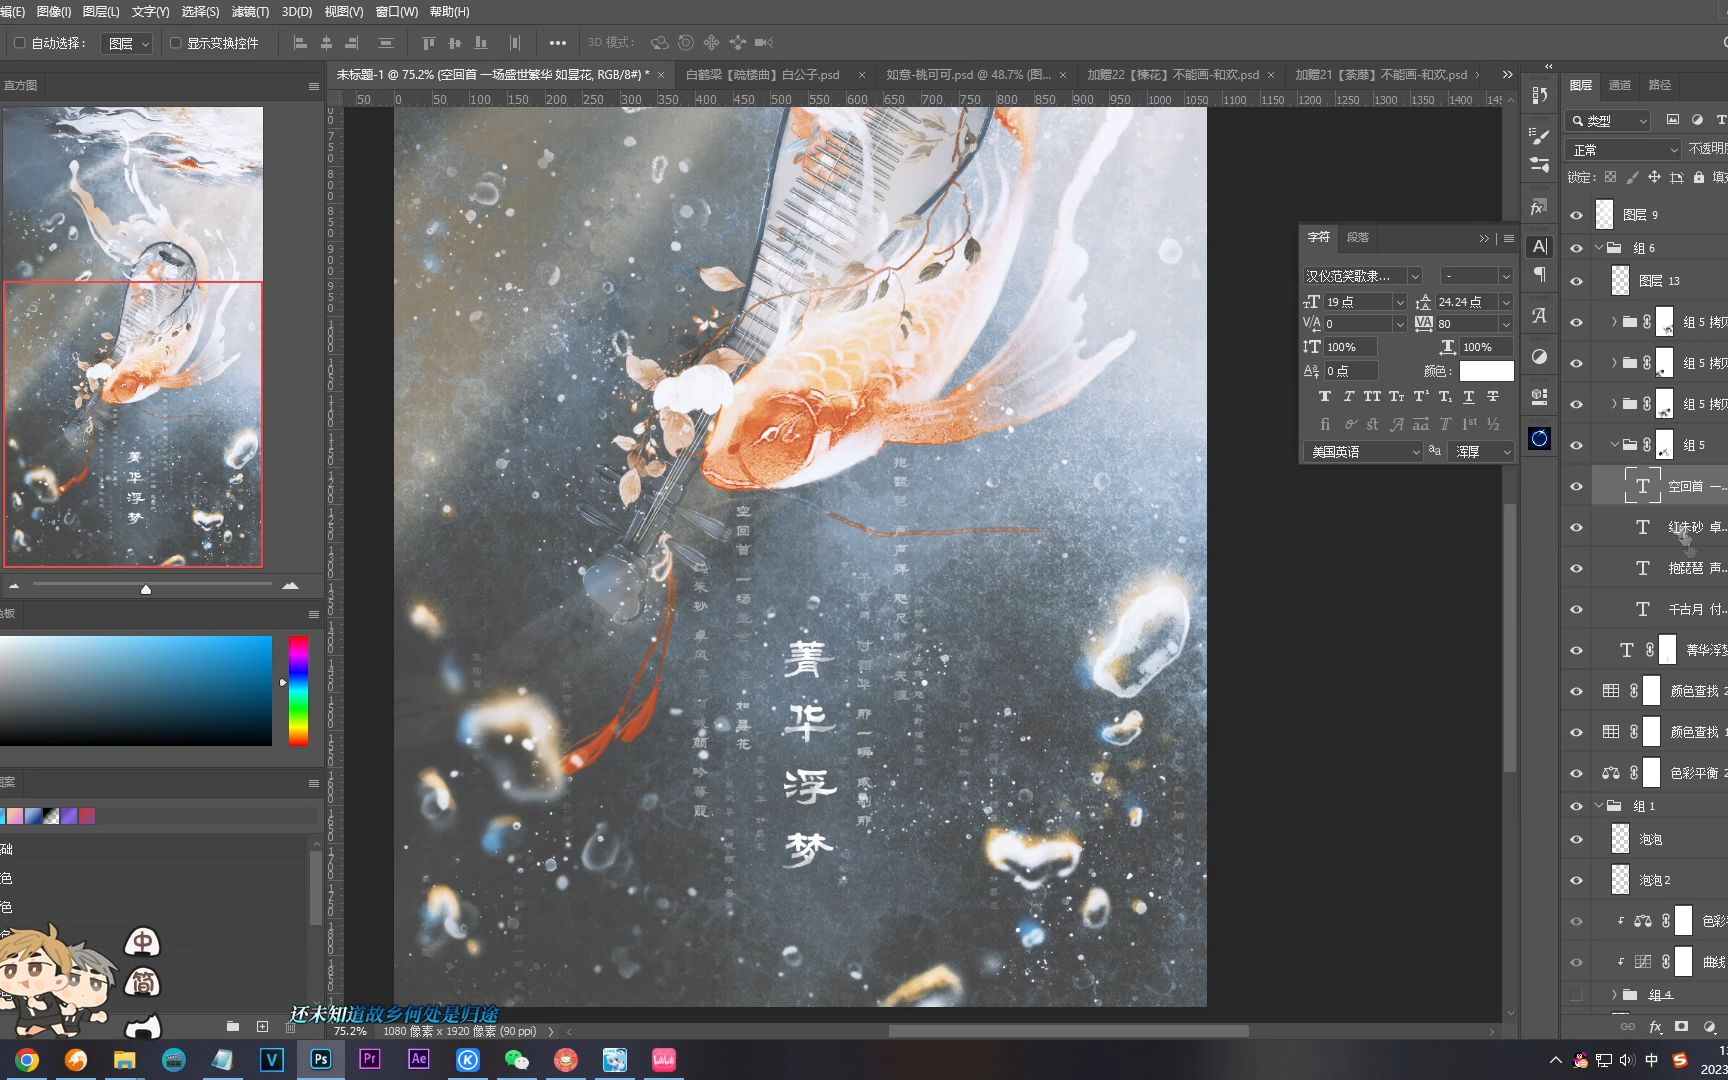Switch to the 通道 tab
This screenshot has height=1080, width=1728.
1620,85
